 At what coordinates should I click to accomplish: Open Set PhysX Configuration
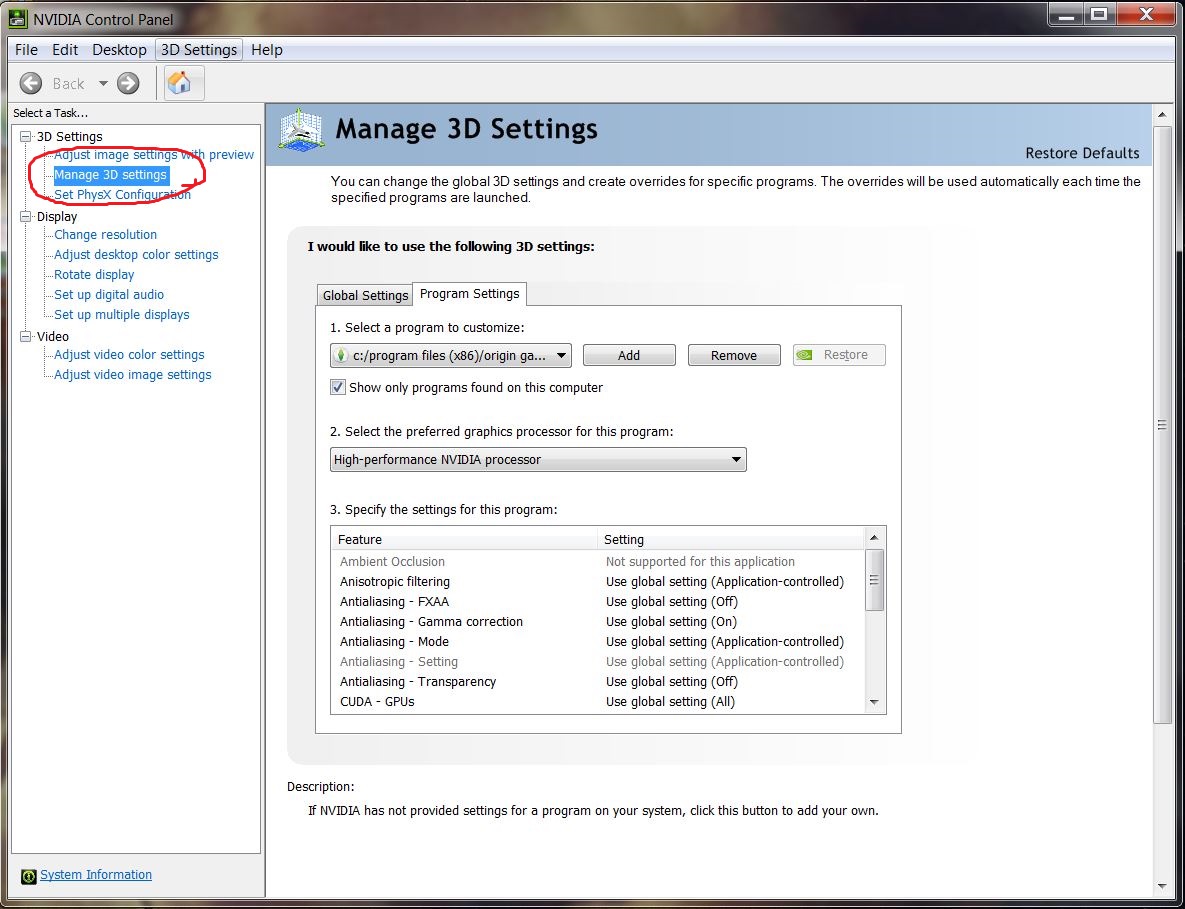(x=122, y=195)
